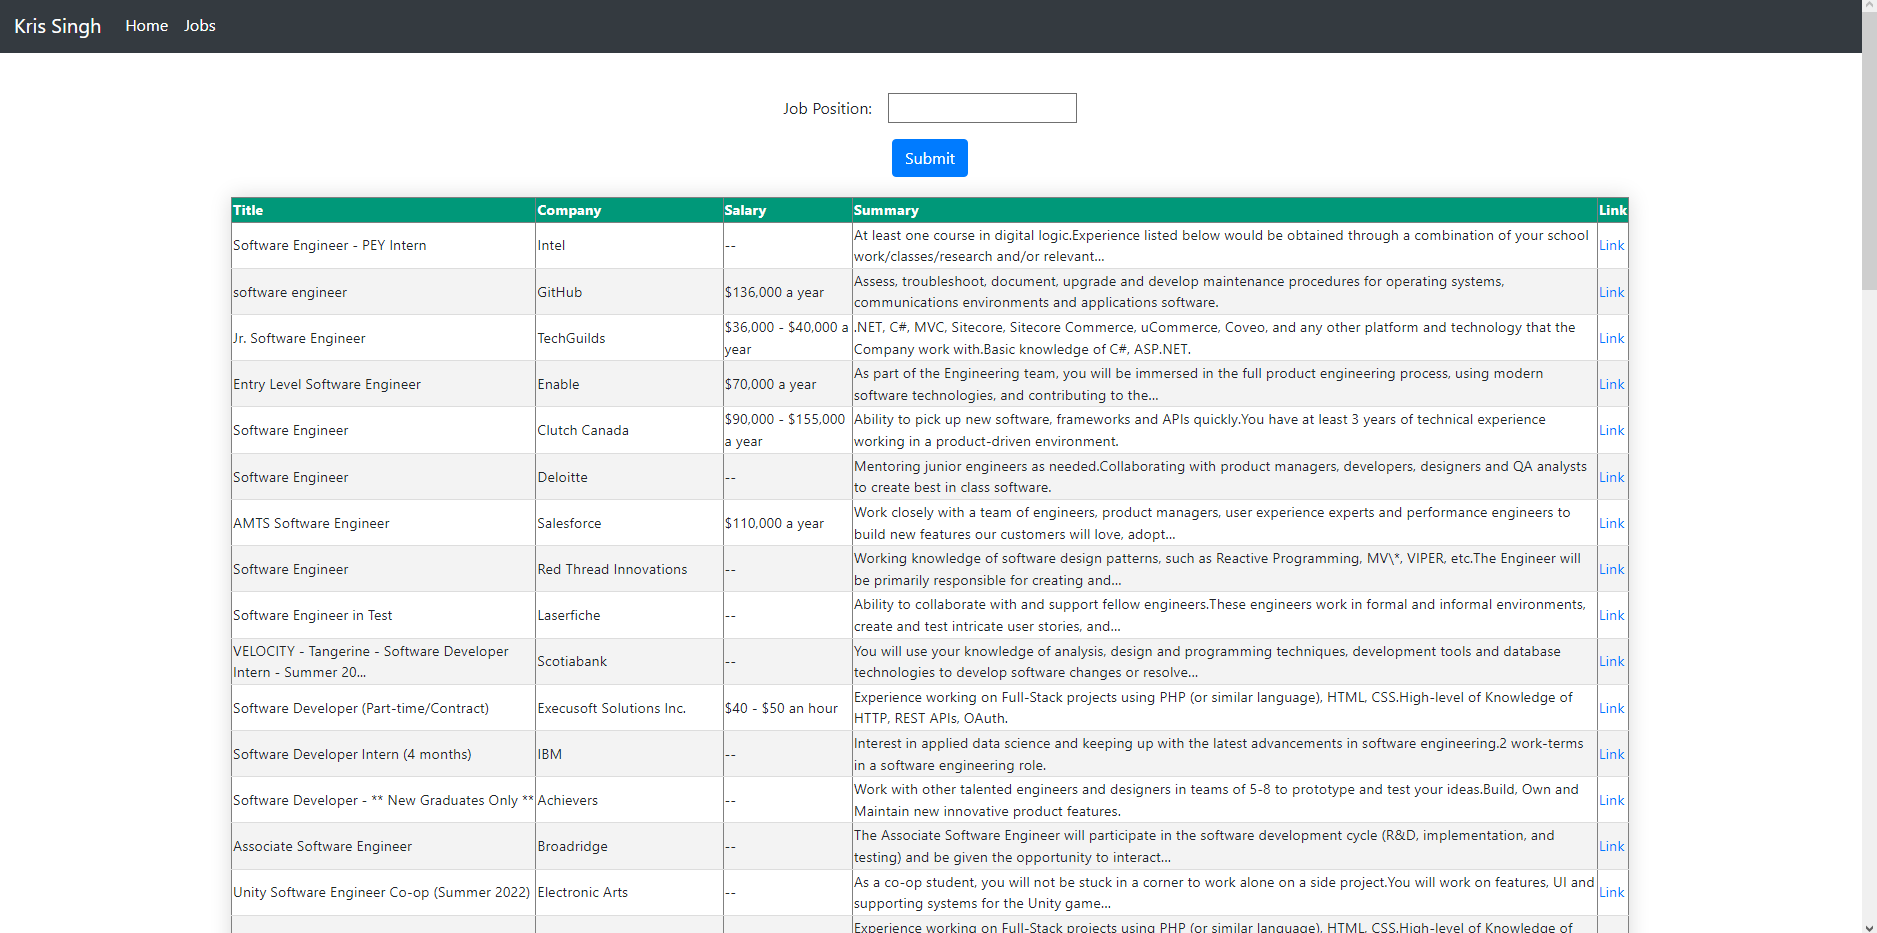
Task: Open the Home nav item
Action: (x=147, y=26)
